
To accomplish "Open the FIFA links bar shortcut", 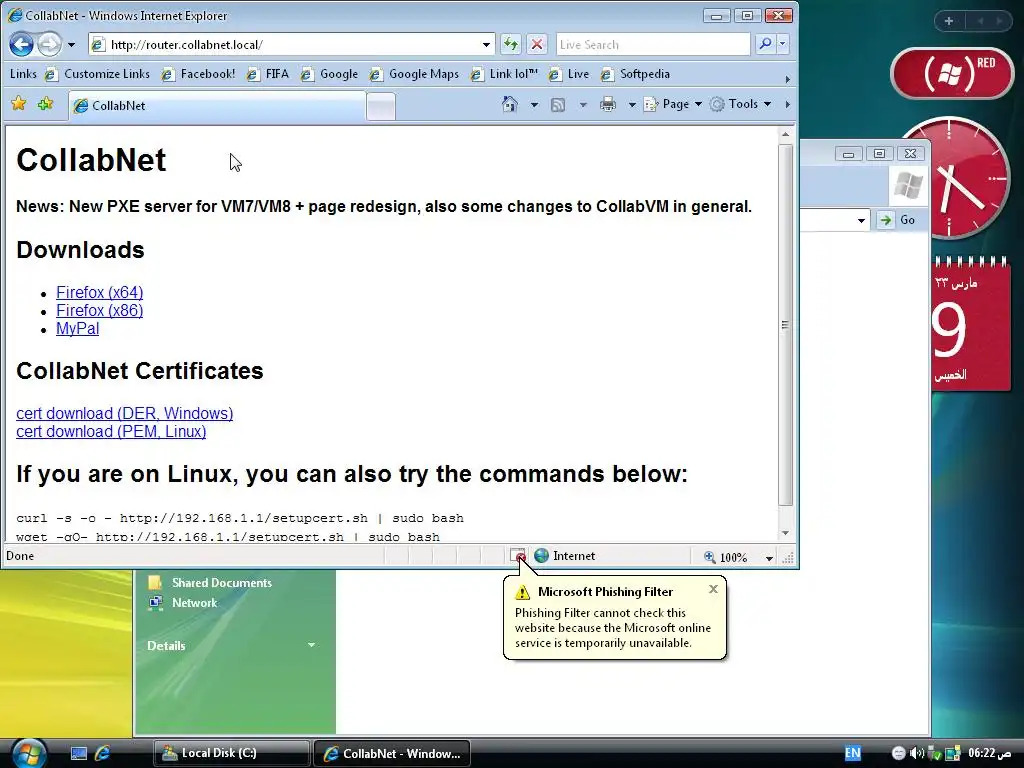I will (x=268, y=74).
